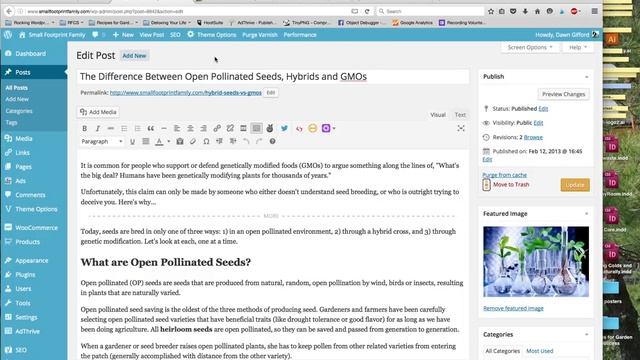Screen dimensions: 640x360
Task: Expand the Screen Options panel
Action: click(x=529, y=47)
